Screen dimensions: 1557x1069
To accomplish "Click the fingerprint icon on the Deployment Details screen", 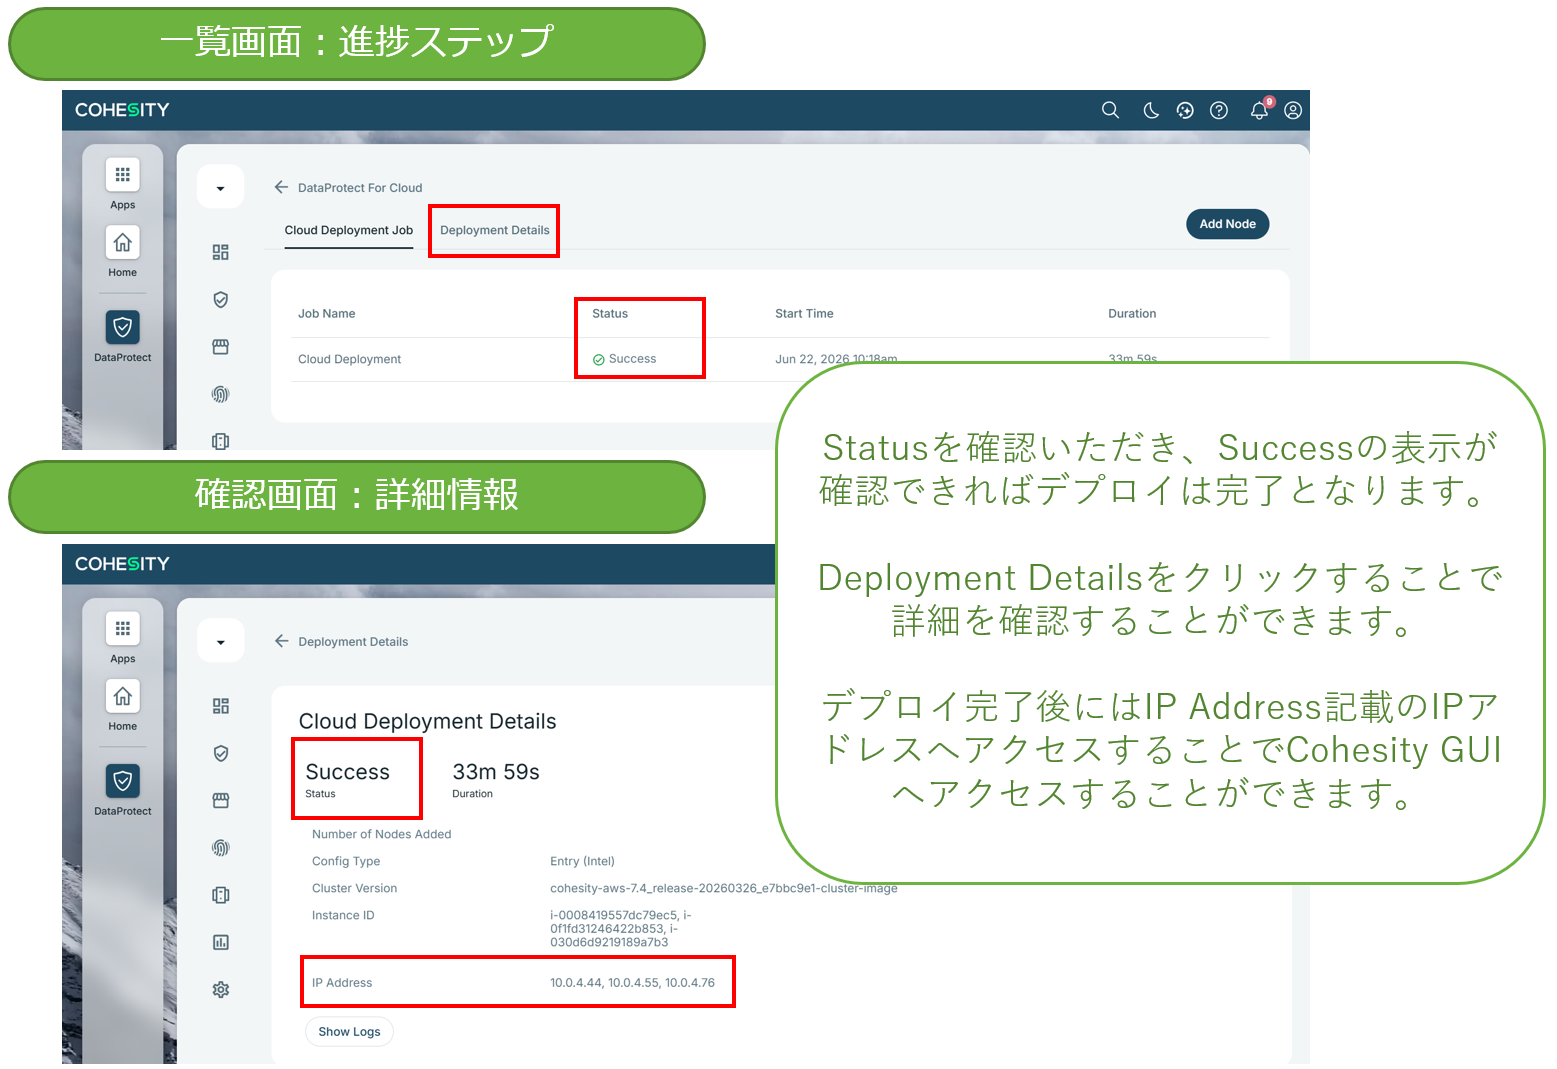I will tap(221, 848).
